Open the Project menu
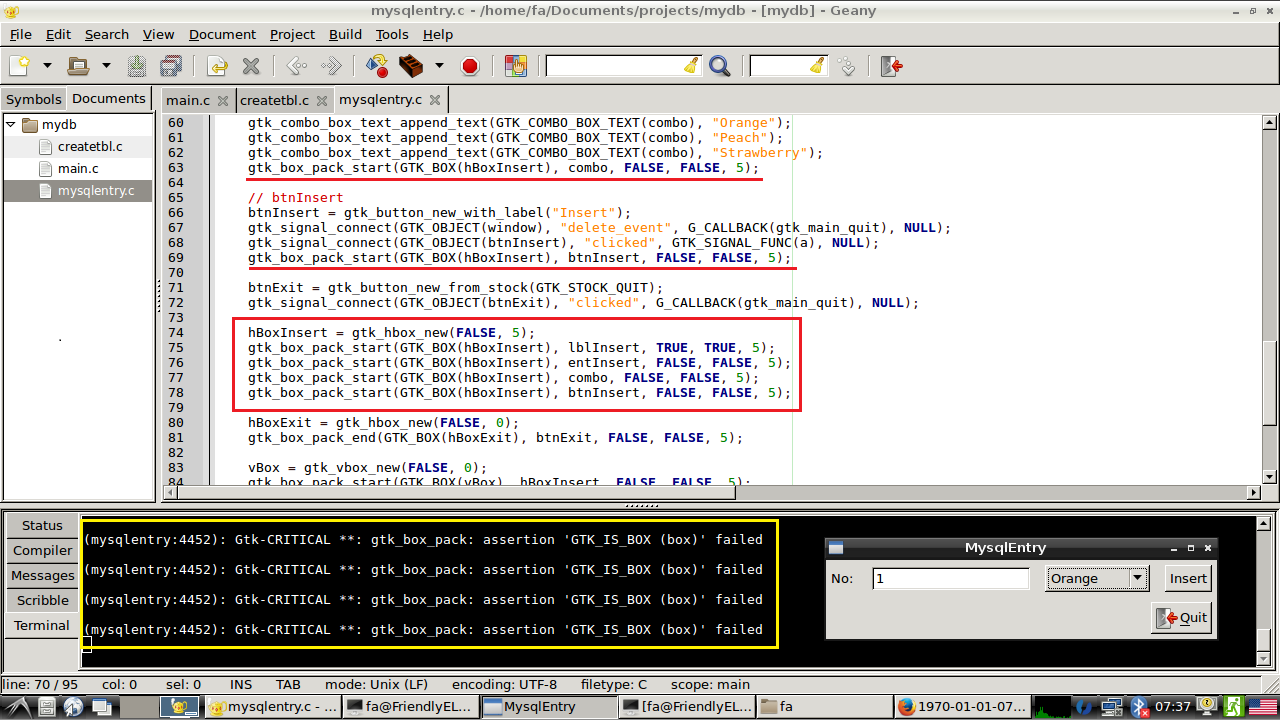 [x=292, y=34]
